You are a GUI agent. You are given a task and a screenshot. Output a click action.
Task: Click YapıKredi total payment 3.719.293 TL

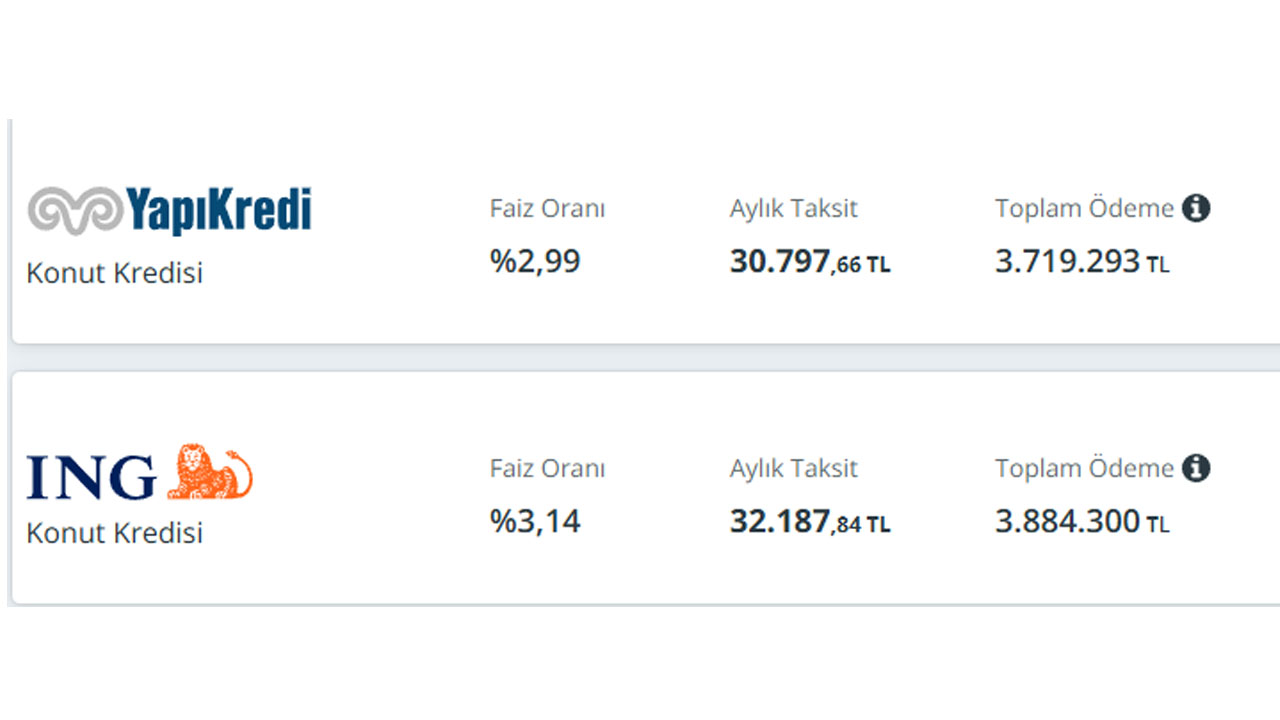click(1082, 262)
